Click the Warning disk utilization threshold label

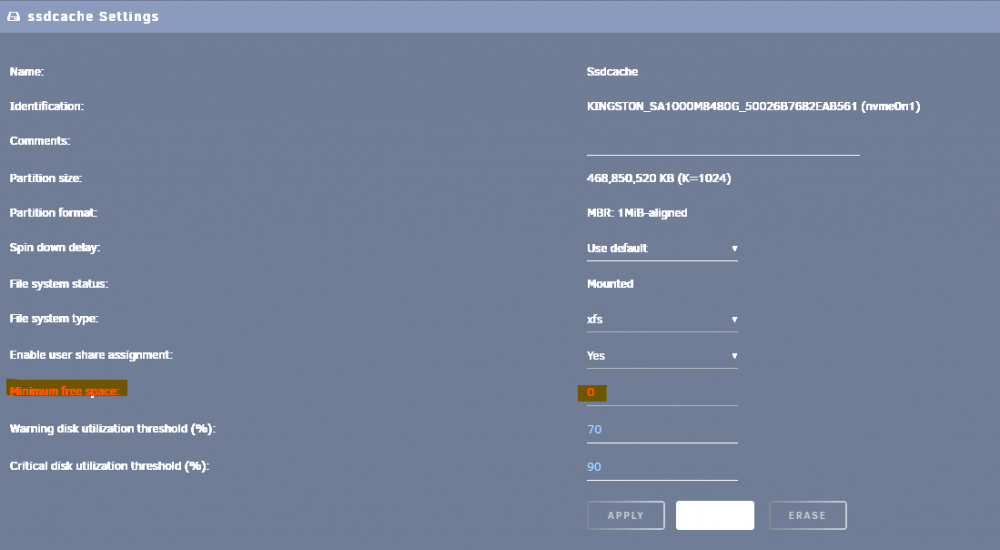[x=113, y=429]
